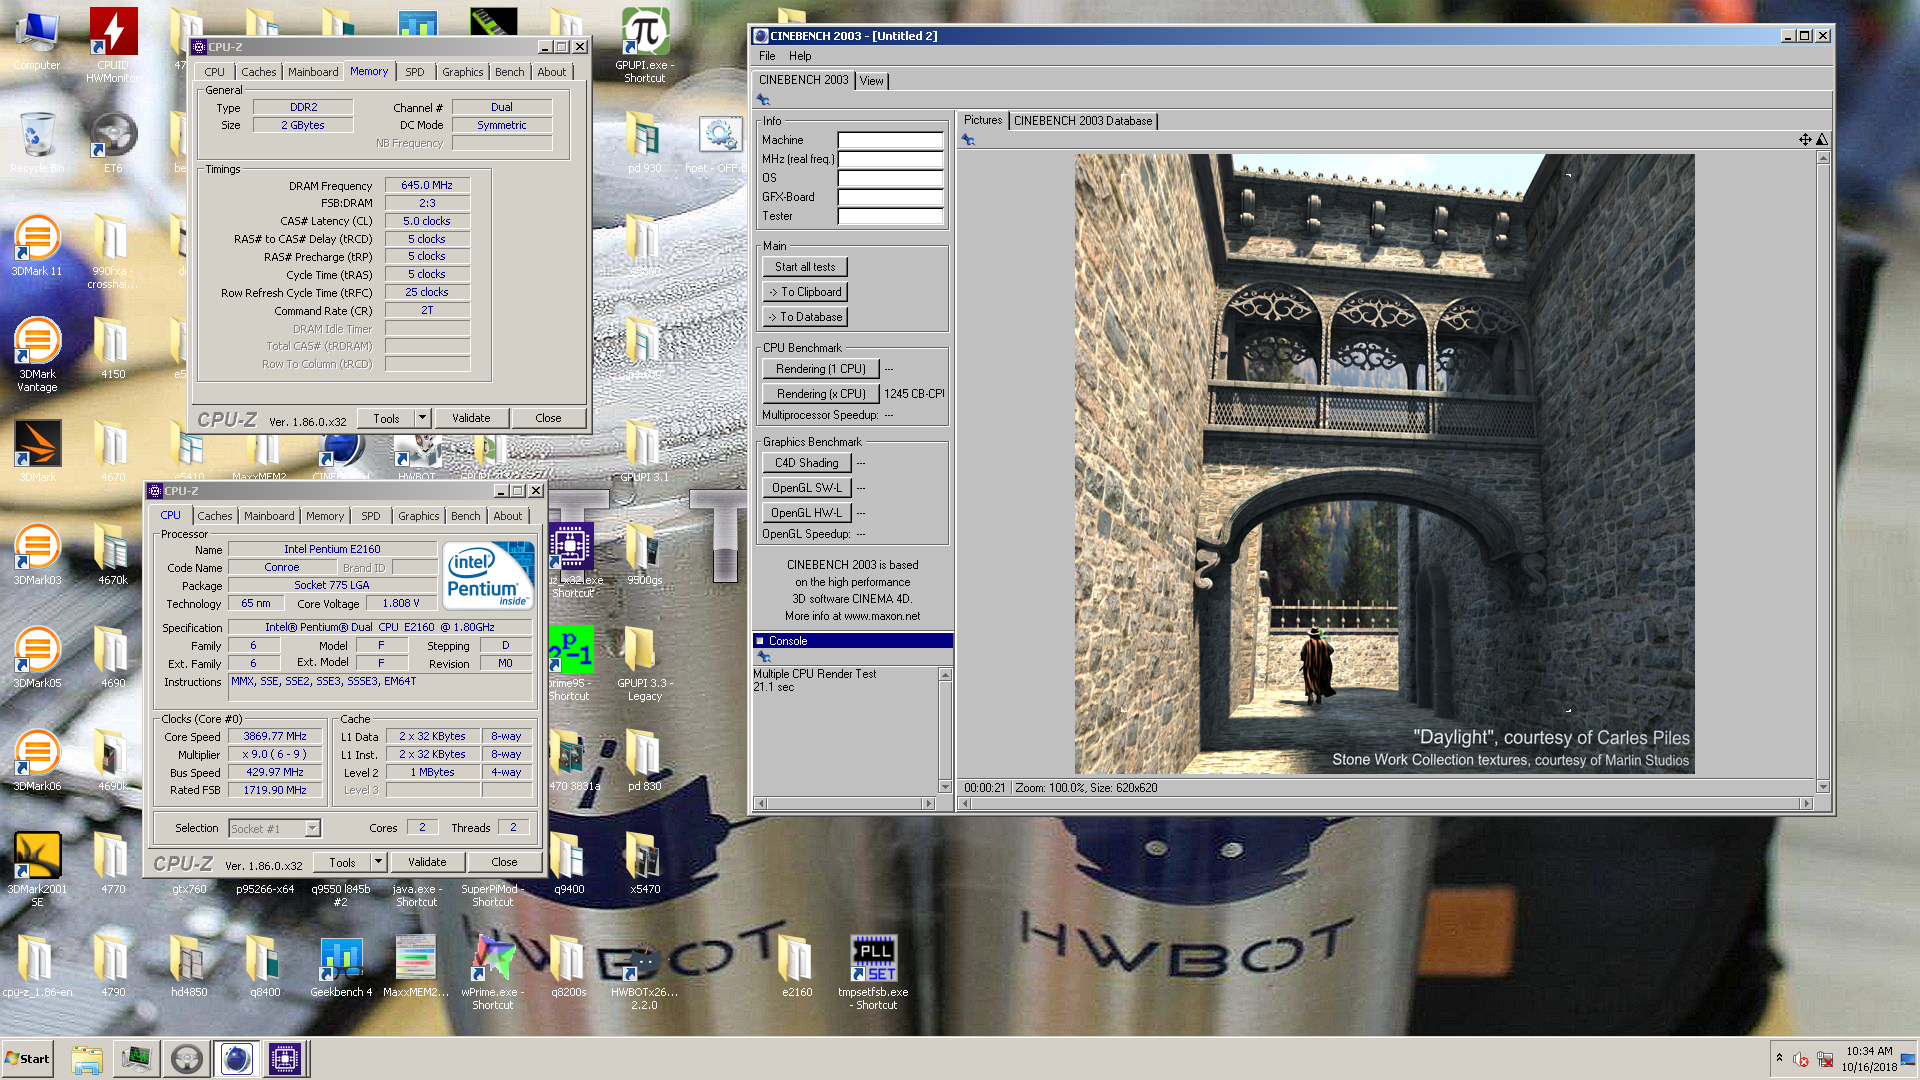Click the Windows Explorer taskbar icon
This screenshot has height=1080, width=1920.
pos(87,1059)
